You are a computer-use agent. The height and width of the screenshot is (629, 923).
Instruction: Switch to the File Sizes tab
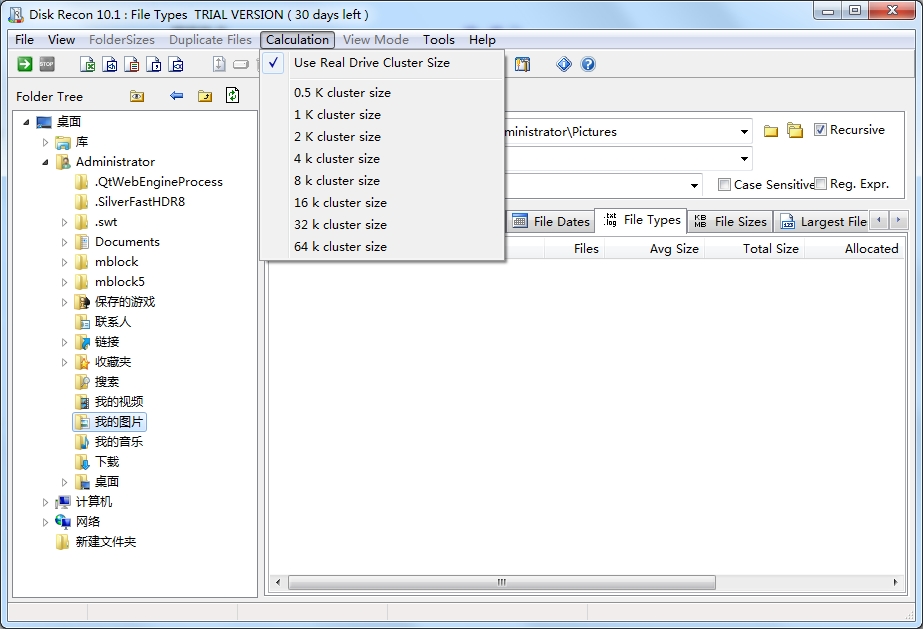[731, 221]
